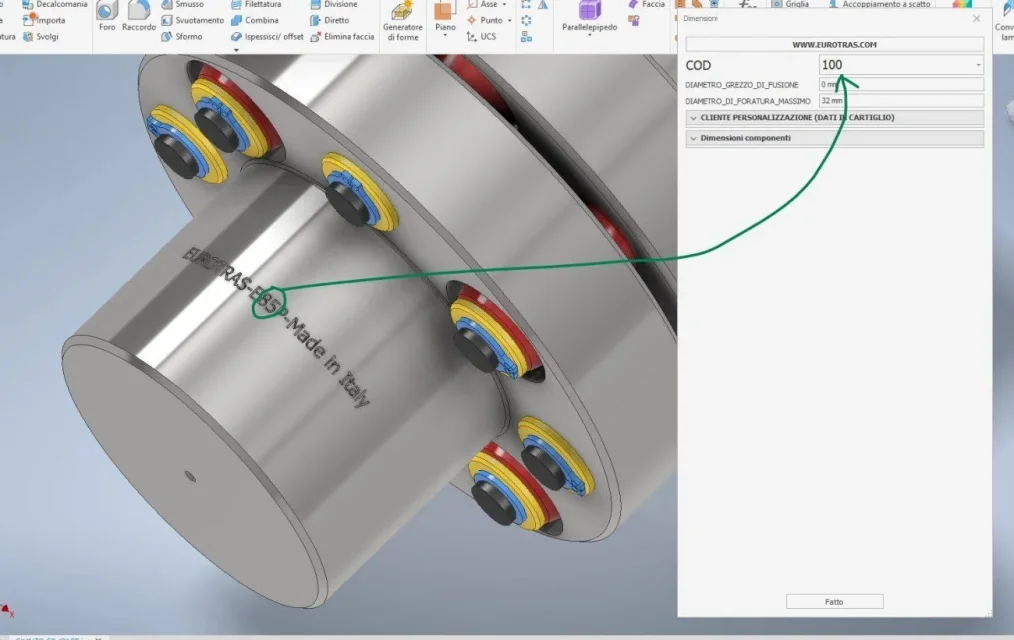
Task: Choose the Sformo draft tool
Action: tap(182, 36)
